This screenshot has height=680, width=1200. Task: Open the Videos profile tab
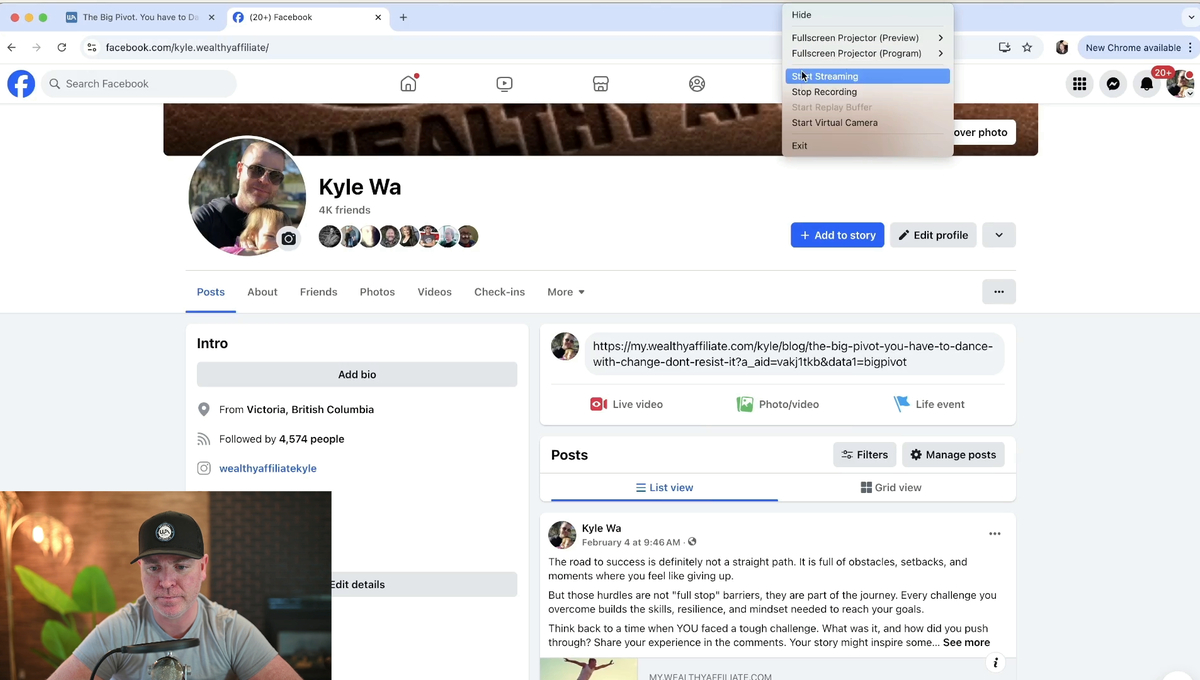(x=434, y=292)
